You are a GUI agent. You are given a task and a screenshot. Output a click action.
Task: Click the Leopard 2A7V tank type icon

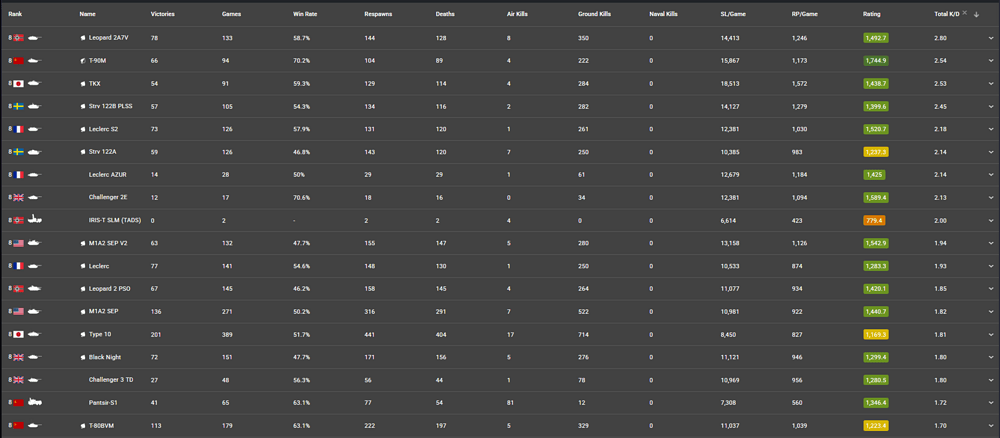pyautogui.click(x=35, y=37)
